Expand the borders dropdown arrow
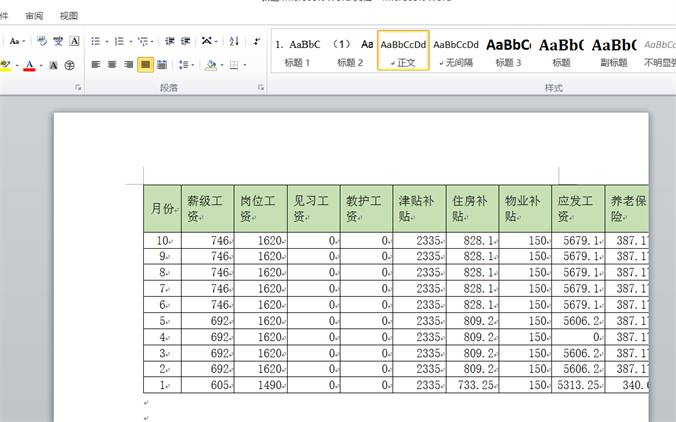676x422 pixels. (x=244, y=65)
